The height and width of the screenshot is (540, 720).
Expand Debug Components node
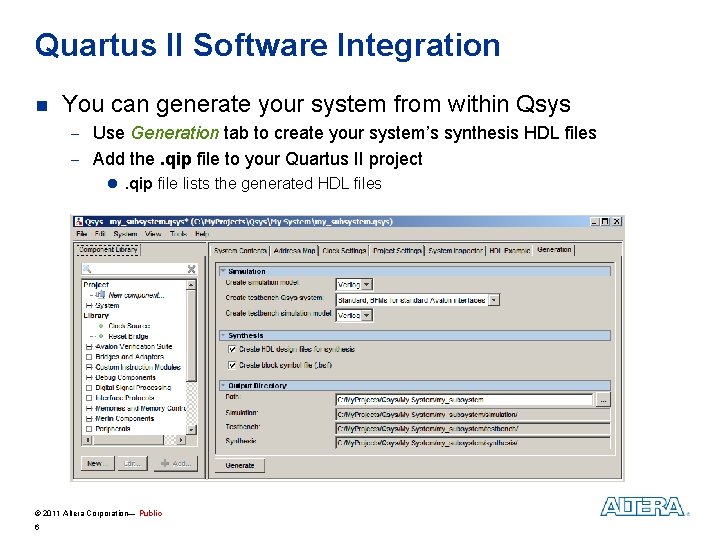point(89,377)
